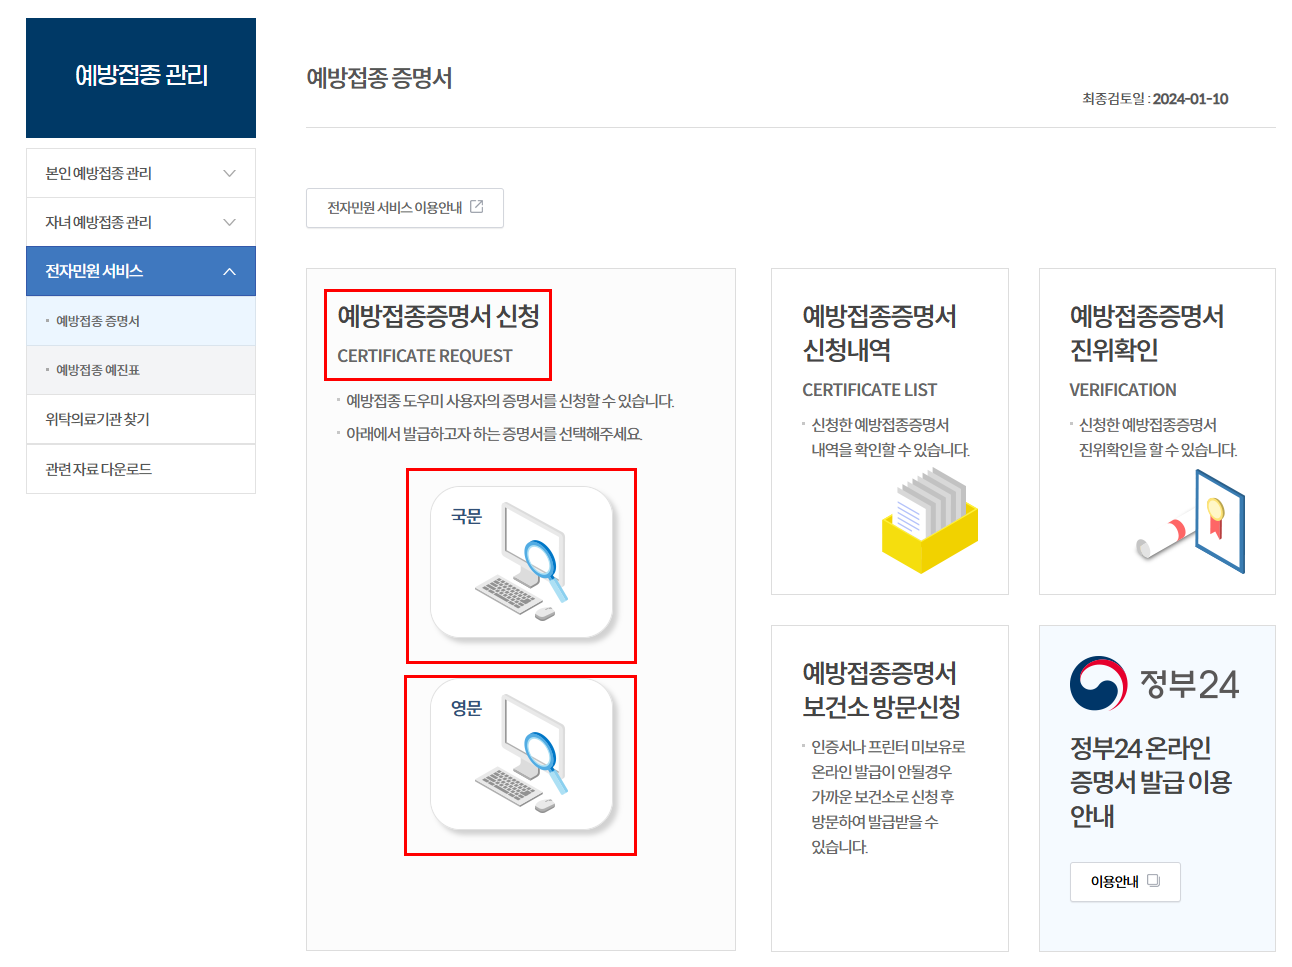Click the CERTIFICATE REQUEST subtitle
Viewport: 1292px width, 967px height.
(x=425, y=356)
